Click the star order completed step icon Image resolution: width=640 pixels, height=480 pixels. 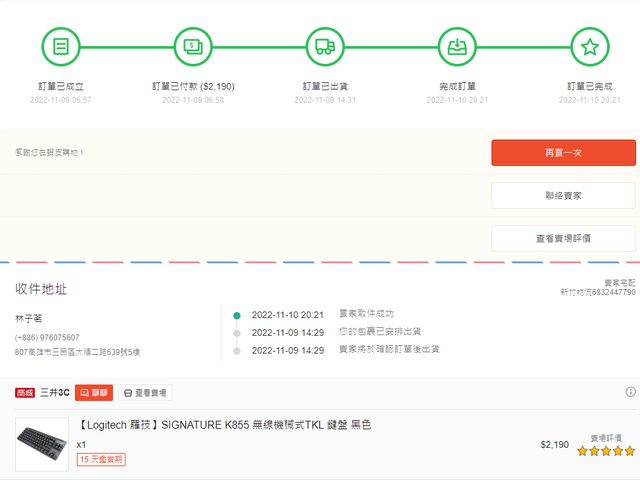pyautogui.click(x=589, y=46)
